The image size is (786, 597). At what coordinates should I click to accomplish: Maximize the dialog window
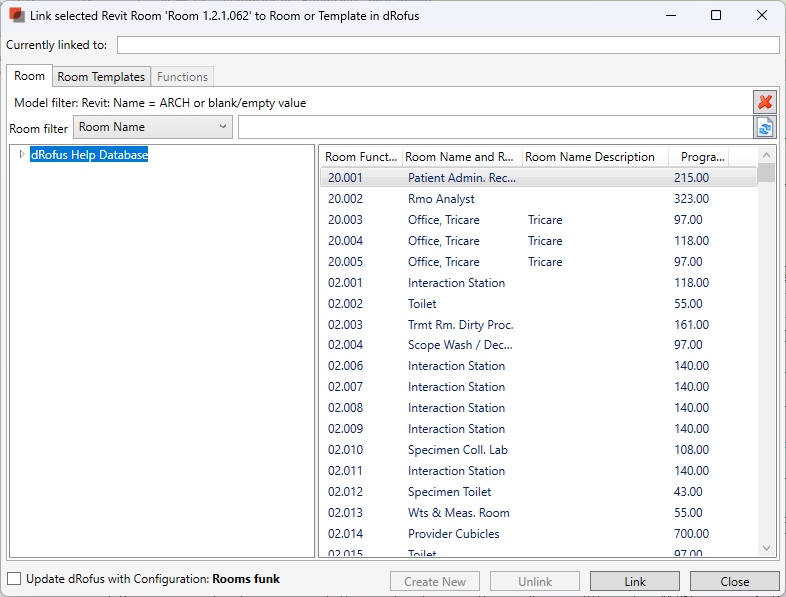(x=716, y=15)
